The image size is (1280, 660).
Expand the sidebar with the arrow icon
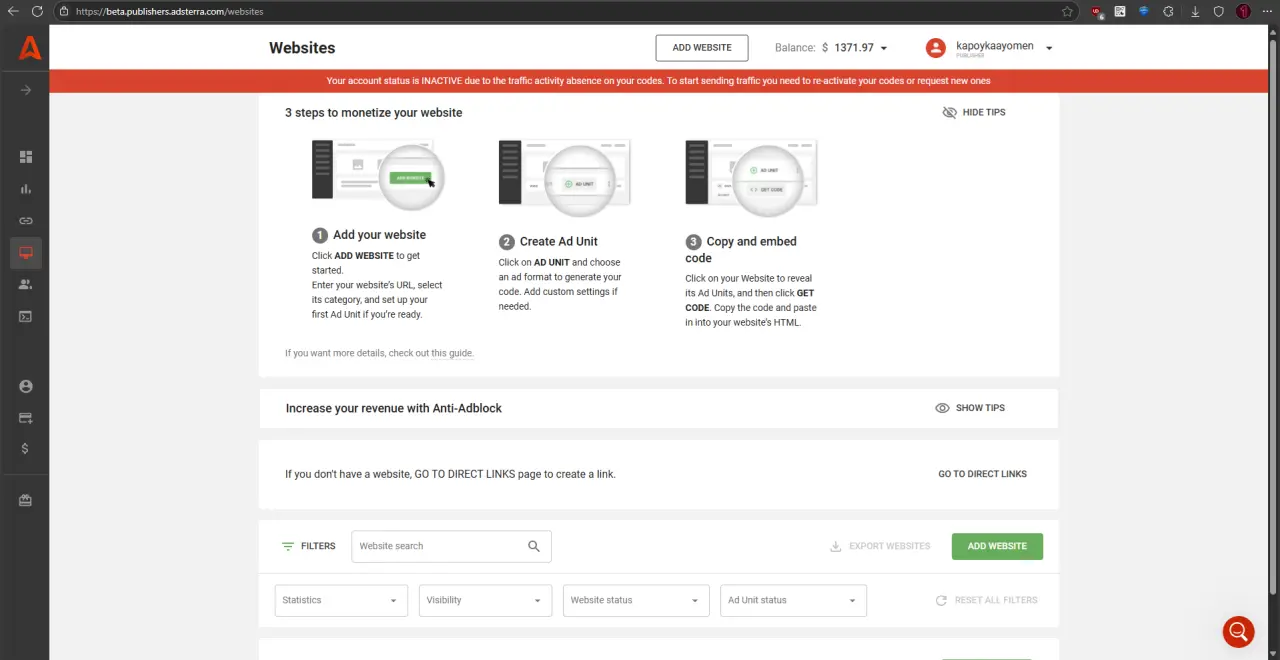pyautogui.click(x=26, y=90)
